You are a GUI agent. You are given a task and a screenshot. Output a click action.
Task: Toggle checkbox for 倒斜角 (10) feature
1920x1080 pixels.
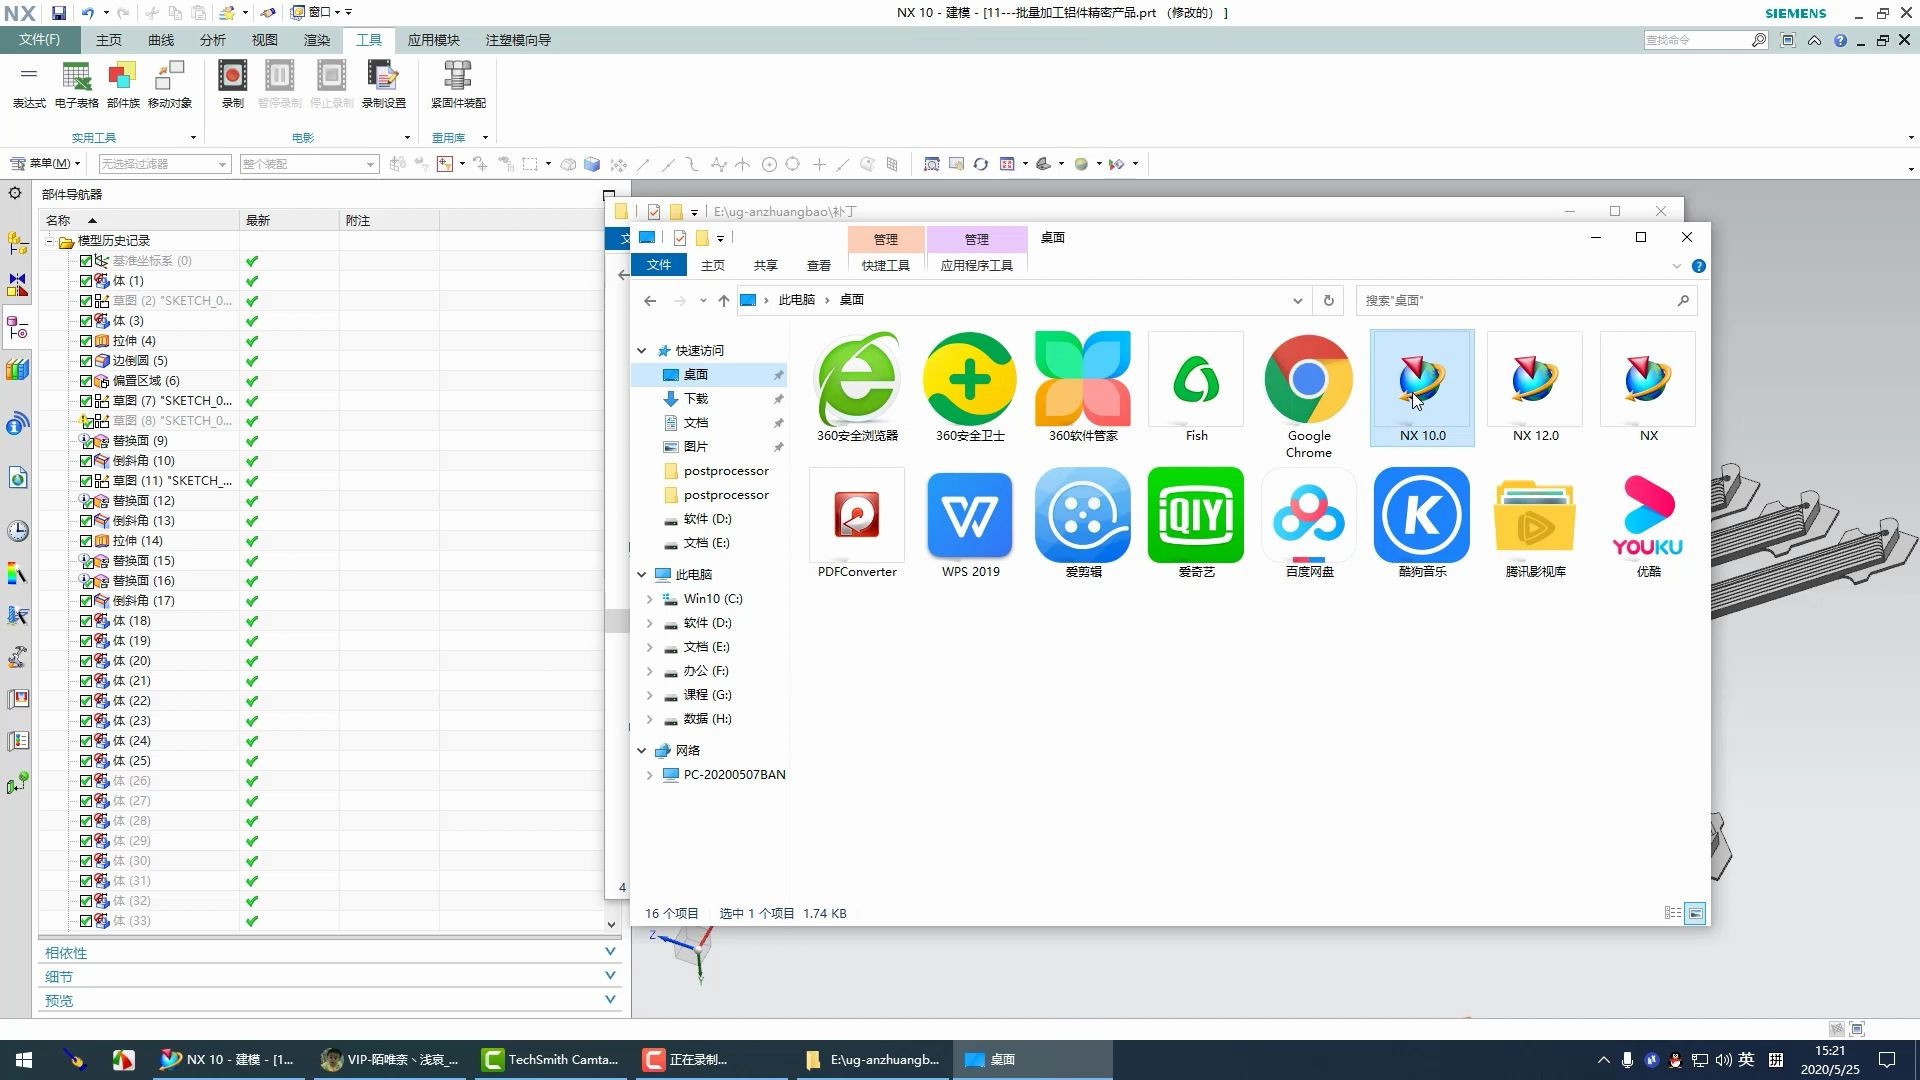86,461
